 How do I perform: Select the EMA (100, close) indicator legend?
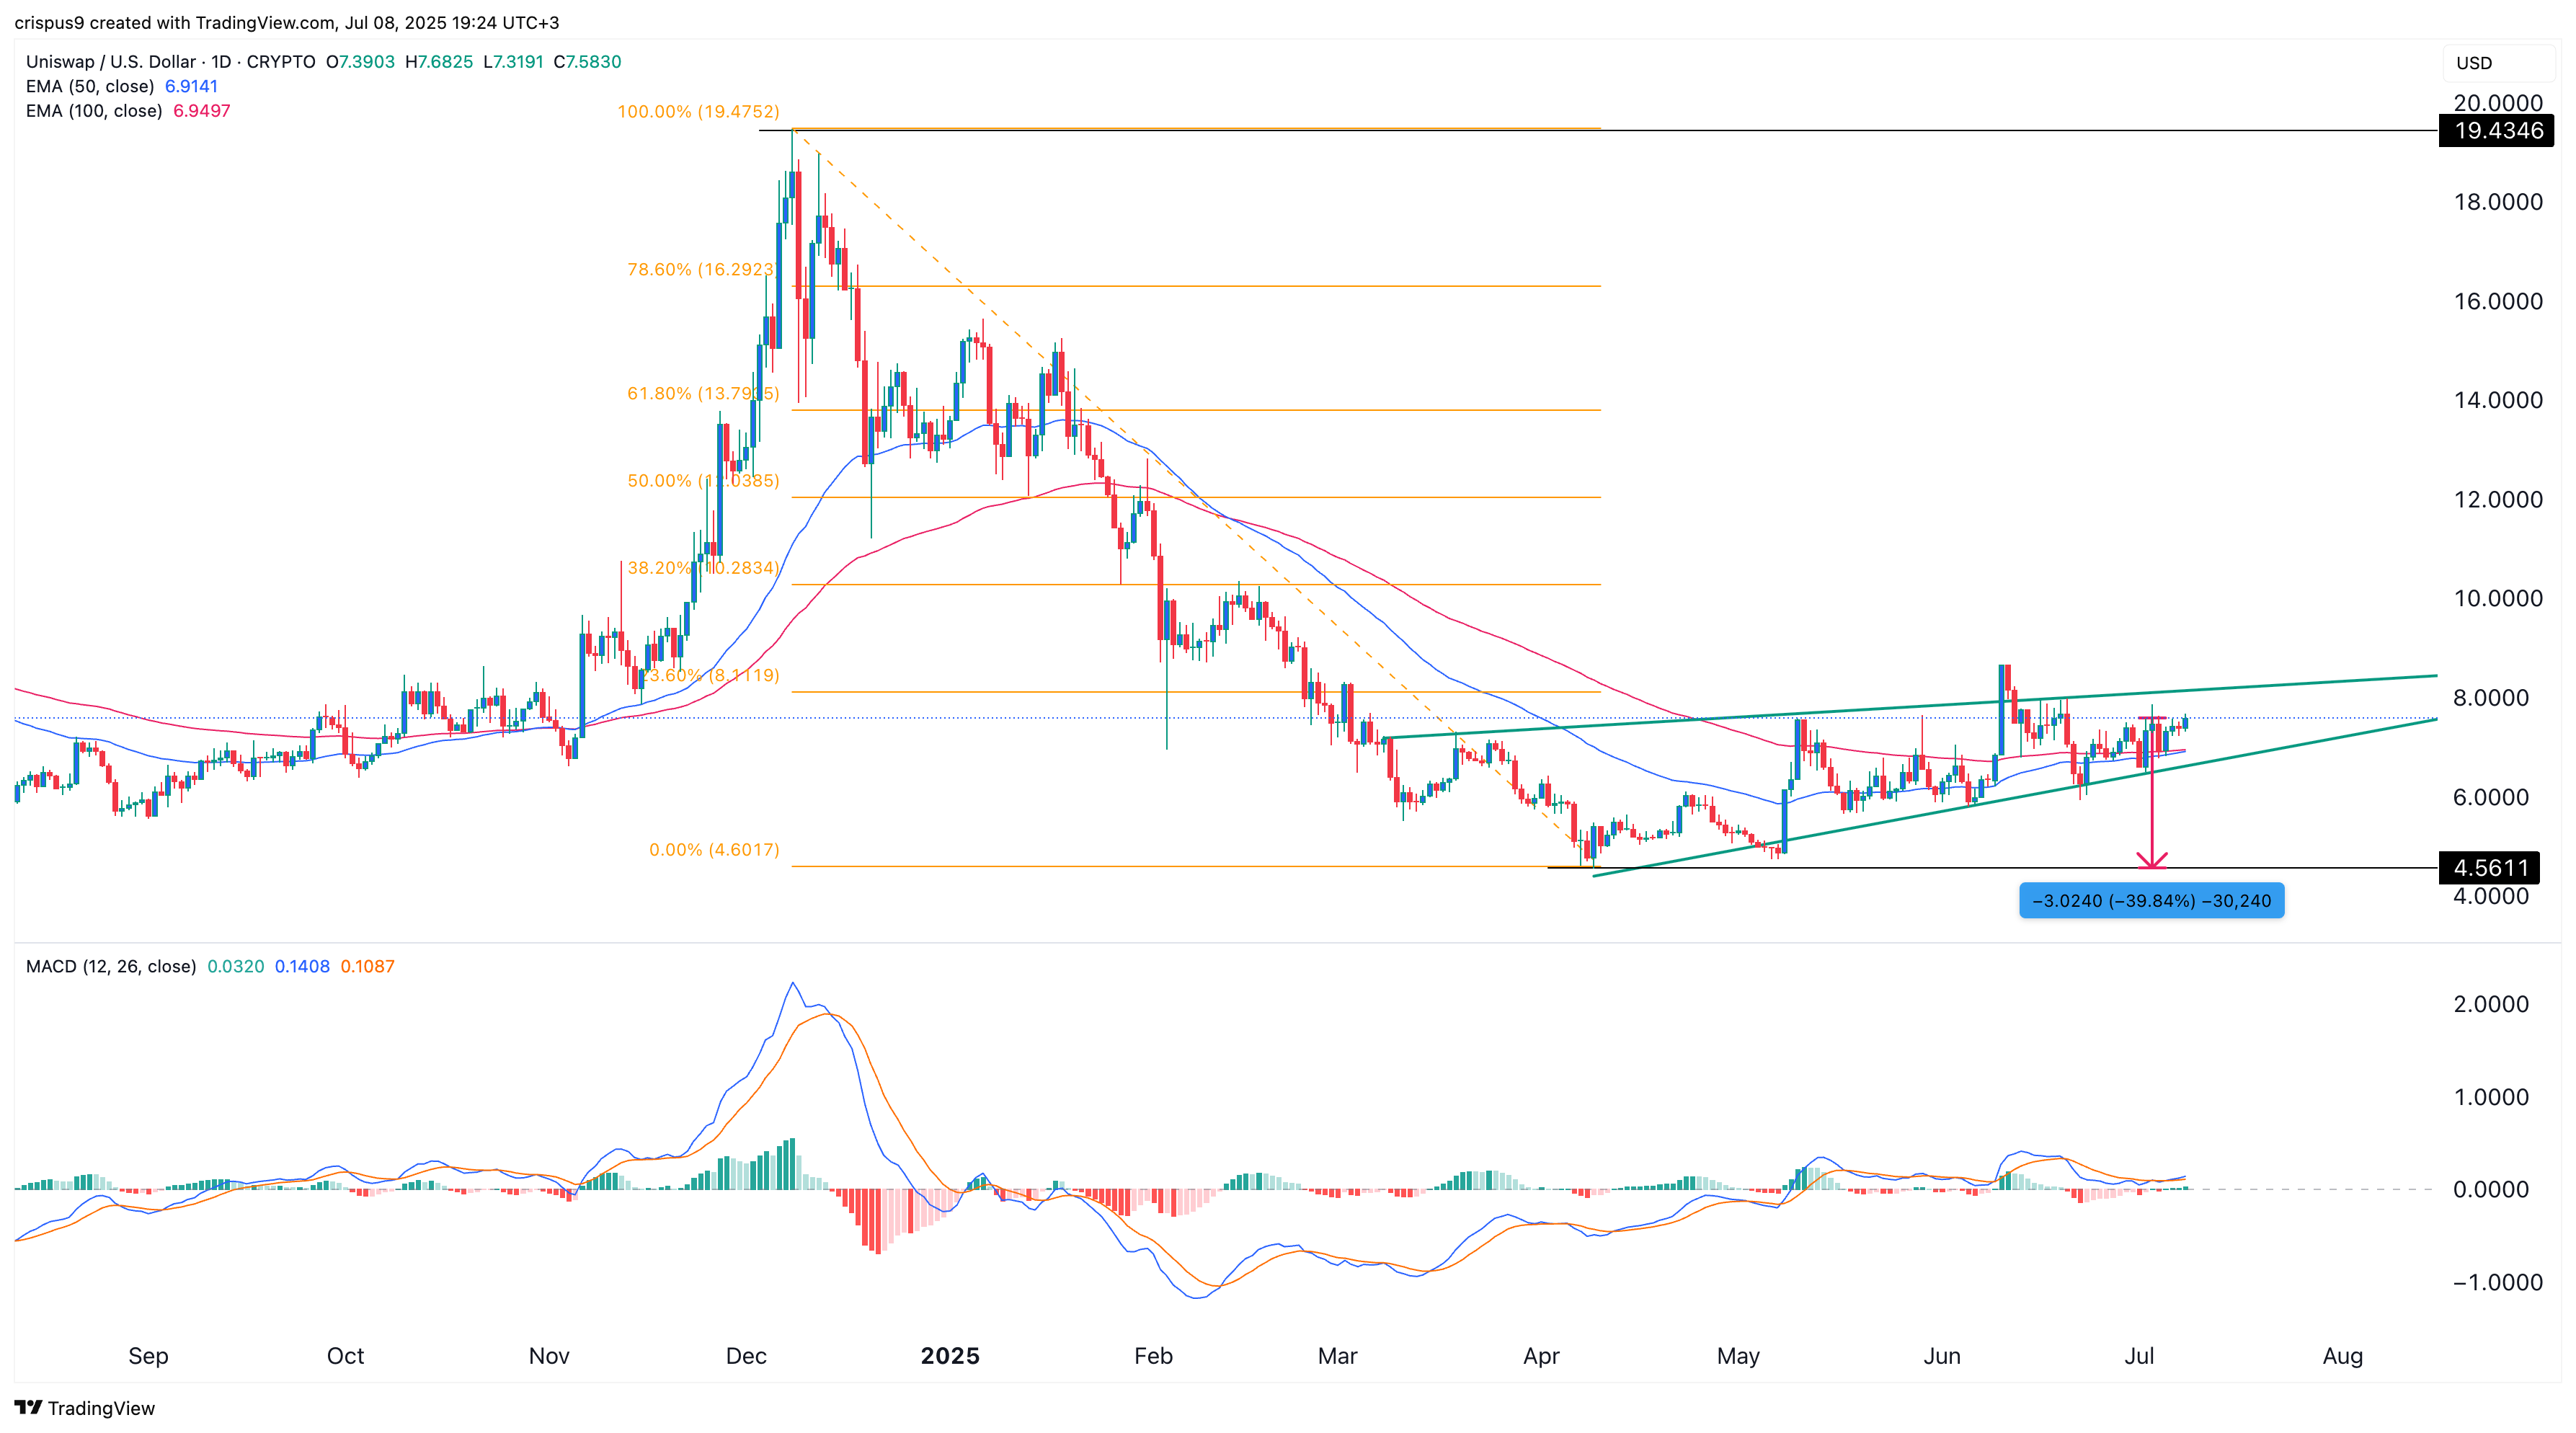(94, 111)
